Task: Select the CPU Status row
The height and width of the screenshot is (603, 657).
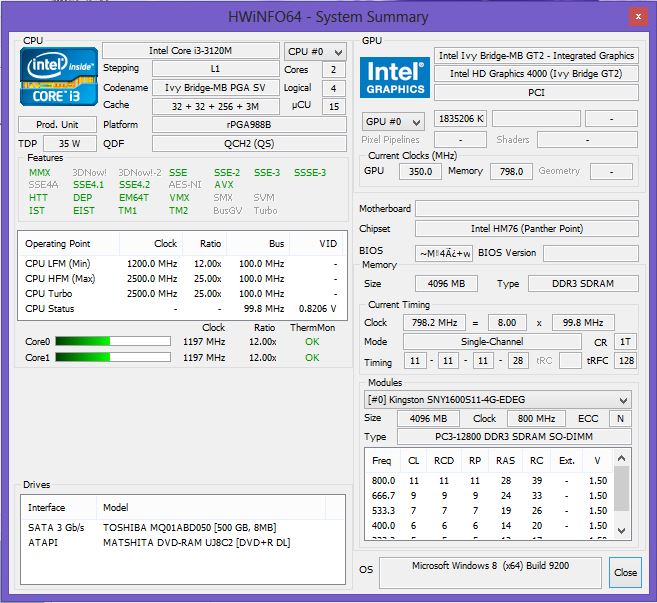Action: 181,309
